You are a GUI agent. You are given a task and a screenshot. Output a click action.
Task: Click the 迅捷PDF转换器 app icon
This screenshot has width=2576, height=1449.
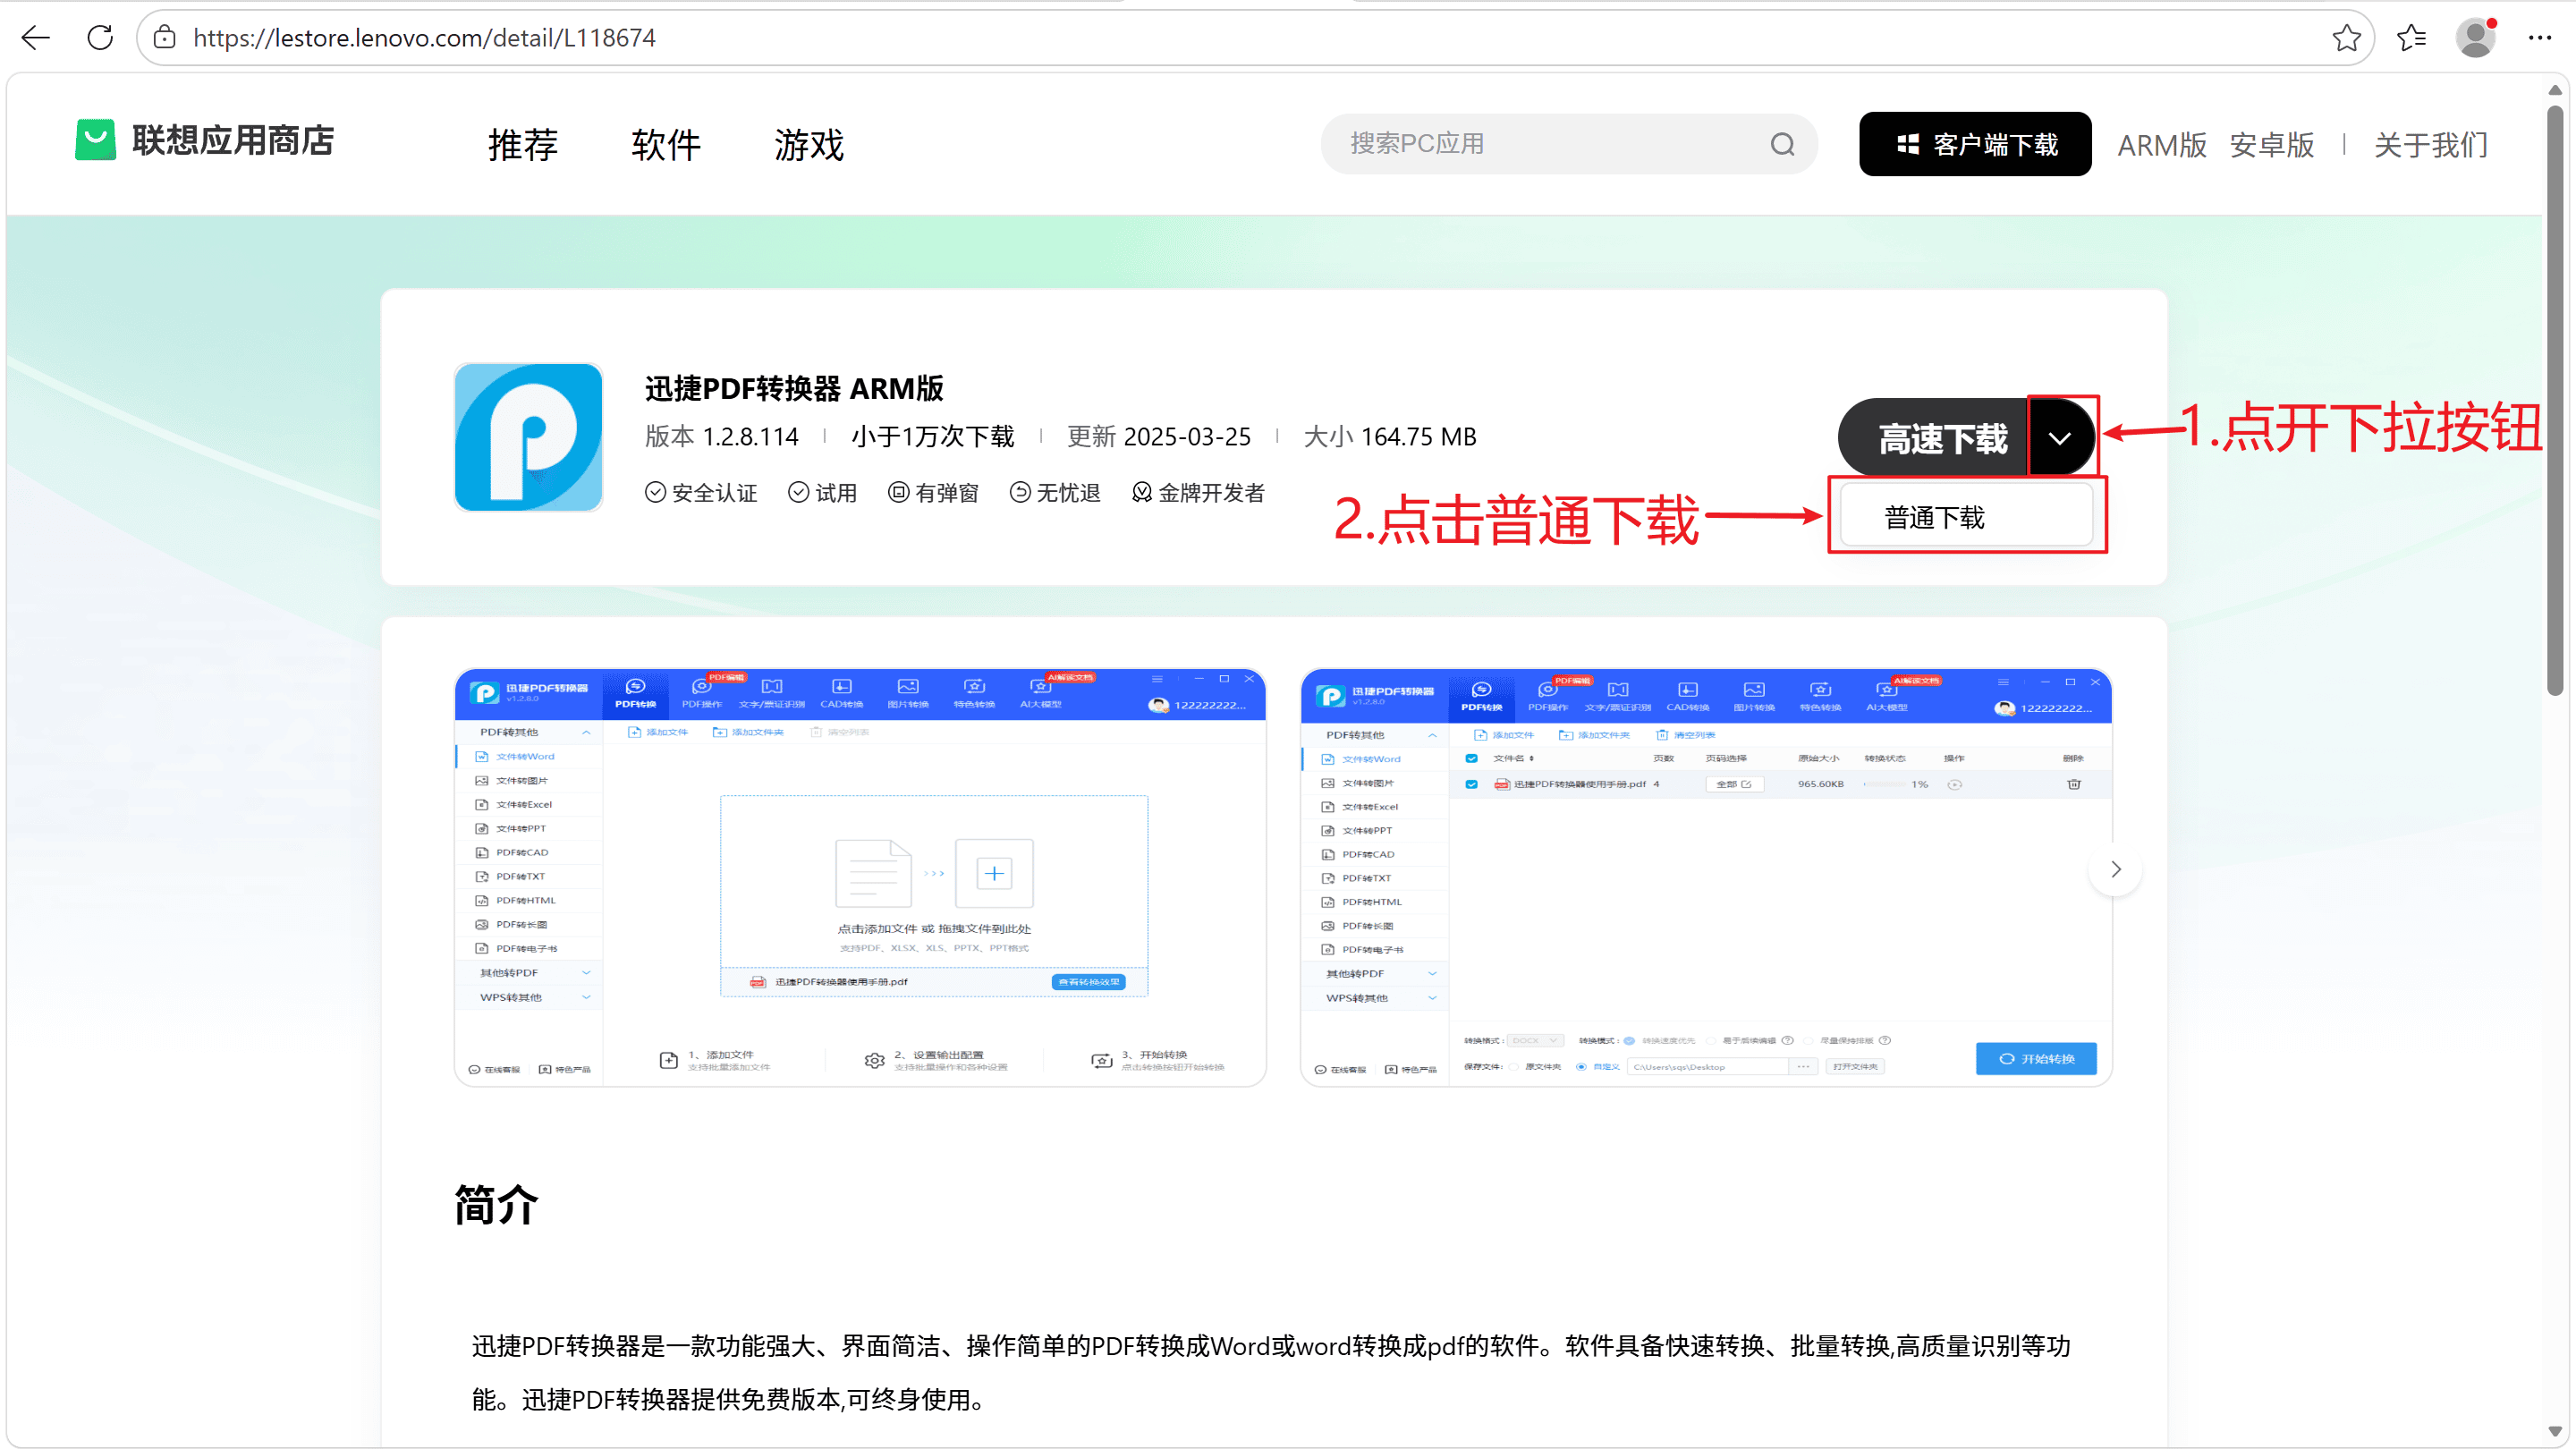[528, 437]
